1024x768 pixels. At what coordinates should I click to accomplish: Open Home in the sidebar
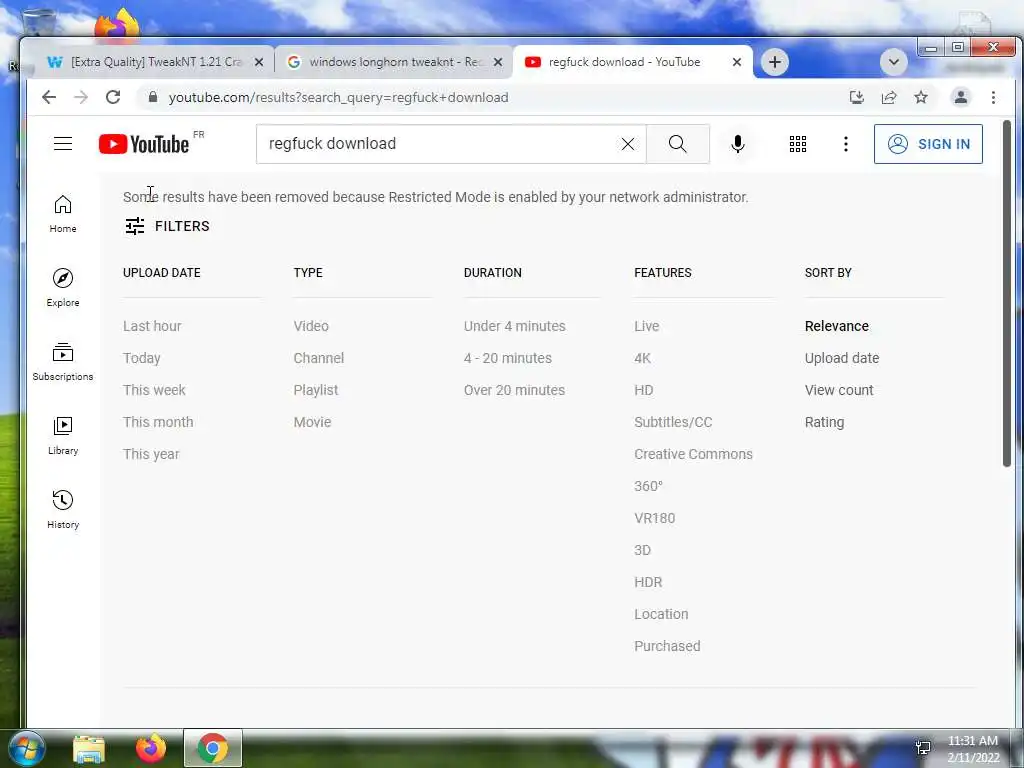63,214
